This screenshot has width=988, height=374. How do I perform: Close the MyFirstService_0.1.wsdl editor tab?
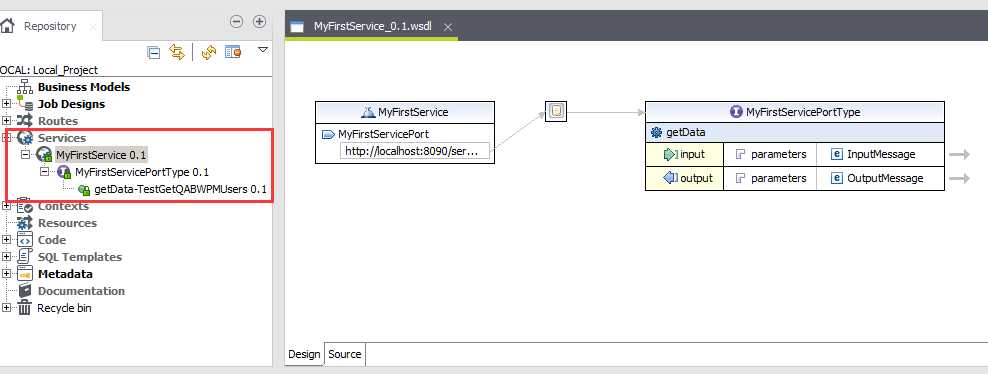click(447, 27)
